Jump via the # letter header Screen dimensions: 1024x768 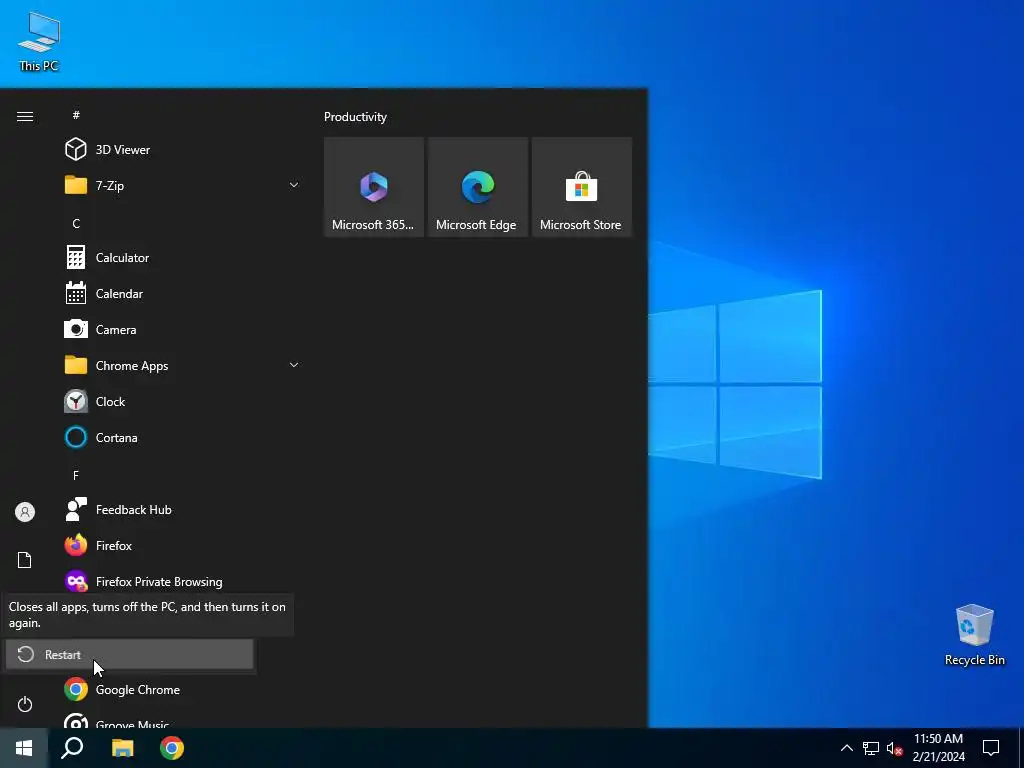coord(76,115)
